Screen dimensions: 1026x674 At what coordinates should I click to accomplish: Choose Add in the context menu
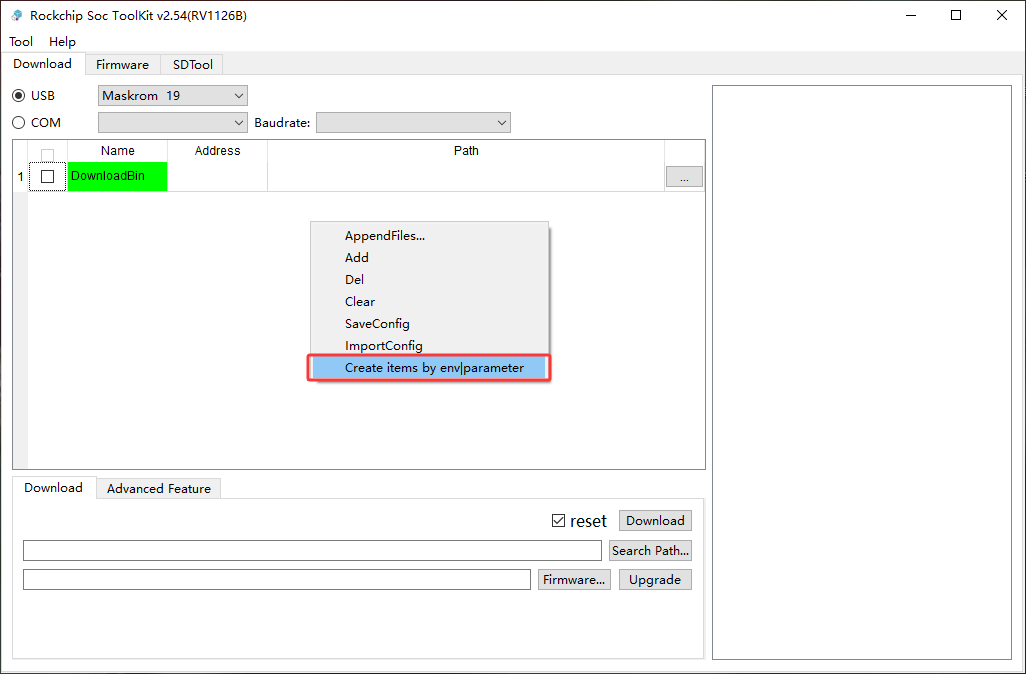click(429, 258)
